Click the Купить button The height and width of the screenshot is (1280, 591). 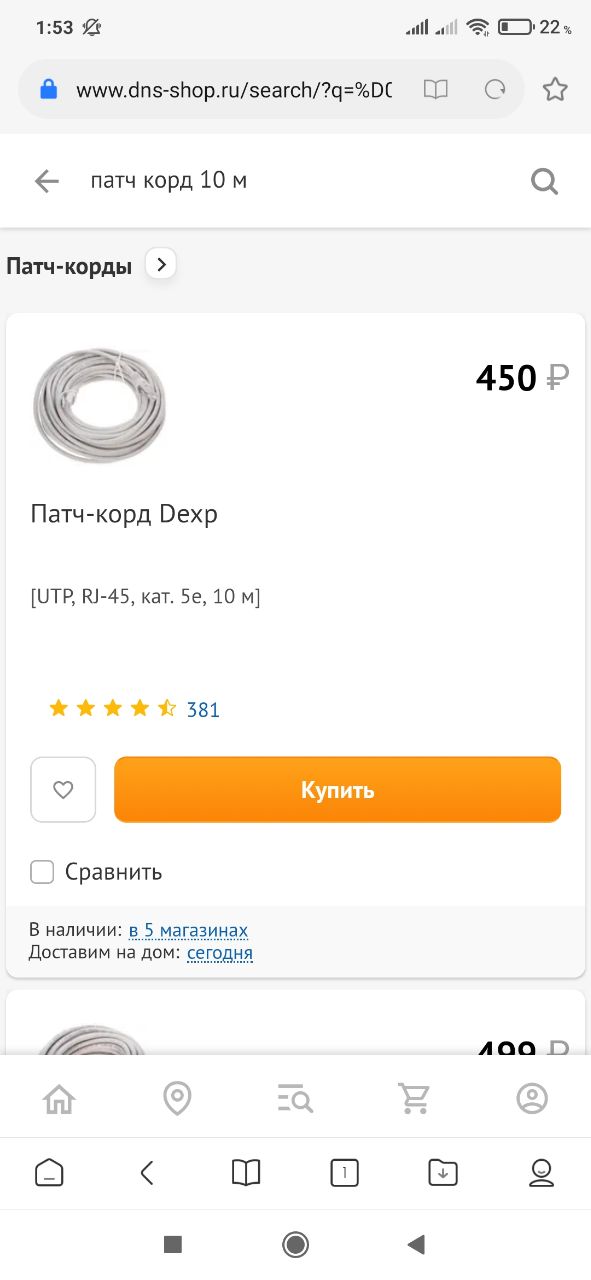(x=338, y=790)
